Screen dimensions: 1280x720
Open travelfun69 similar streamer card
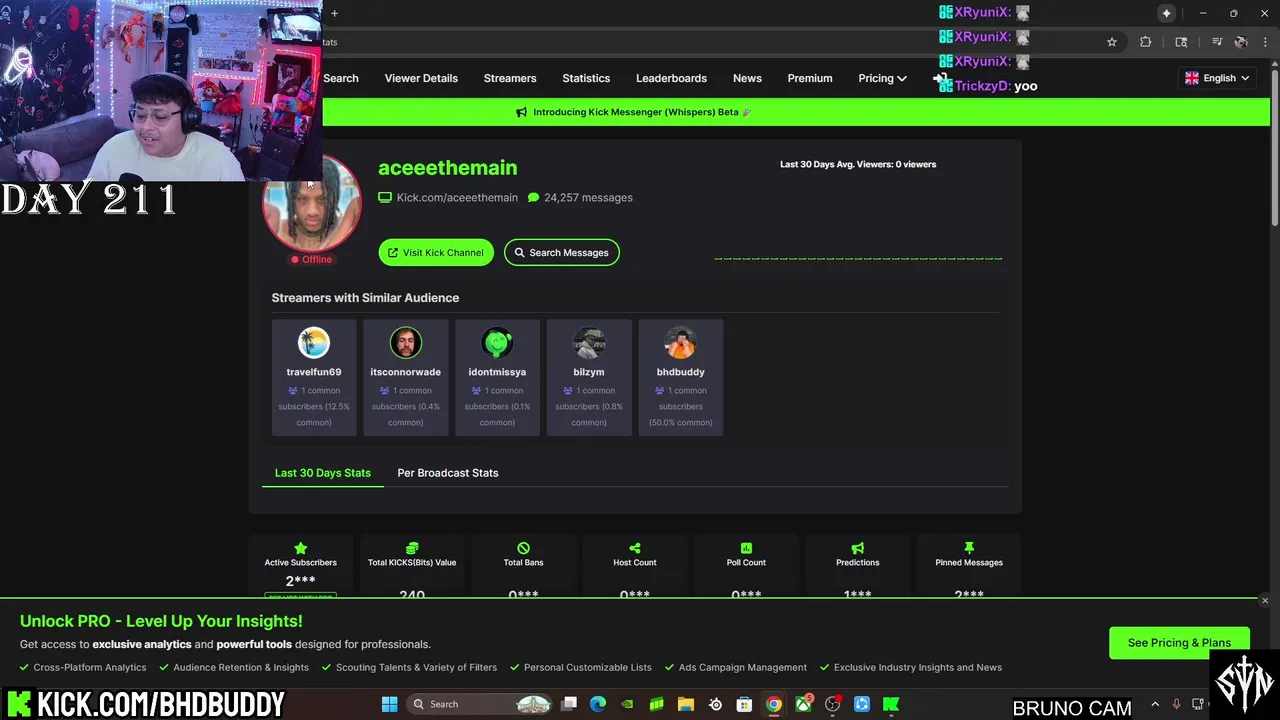pyautogui.click(x=314, y=377)
